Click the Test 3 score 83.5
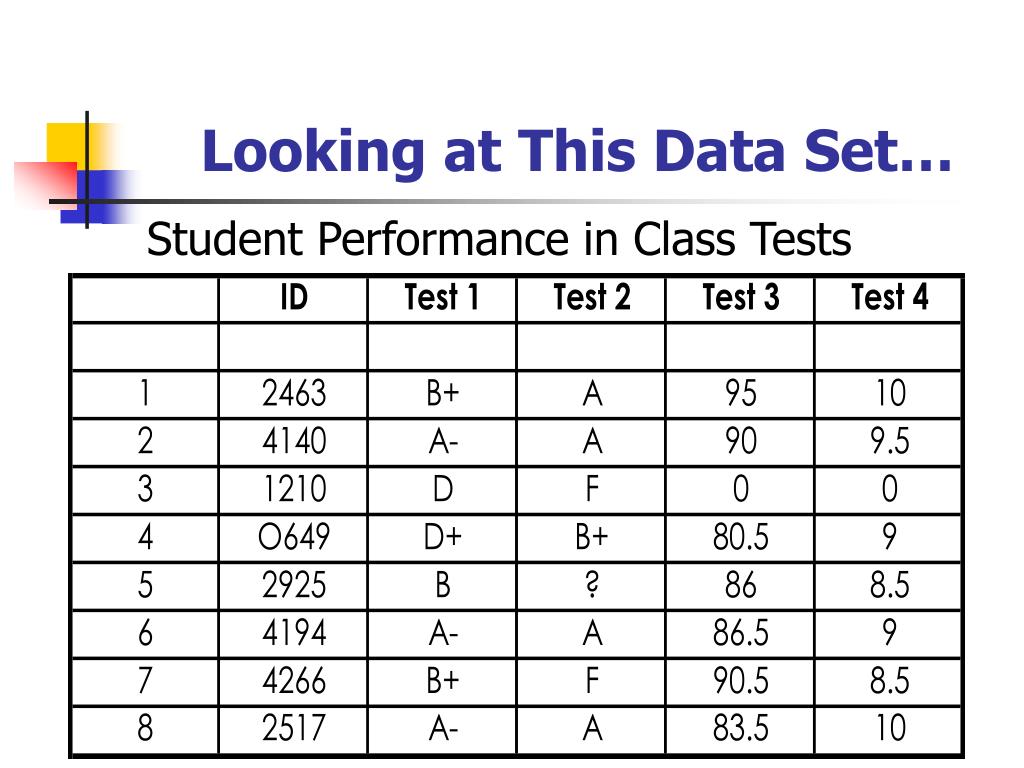 tap(741, 728)
